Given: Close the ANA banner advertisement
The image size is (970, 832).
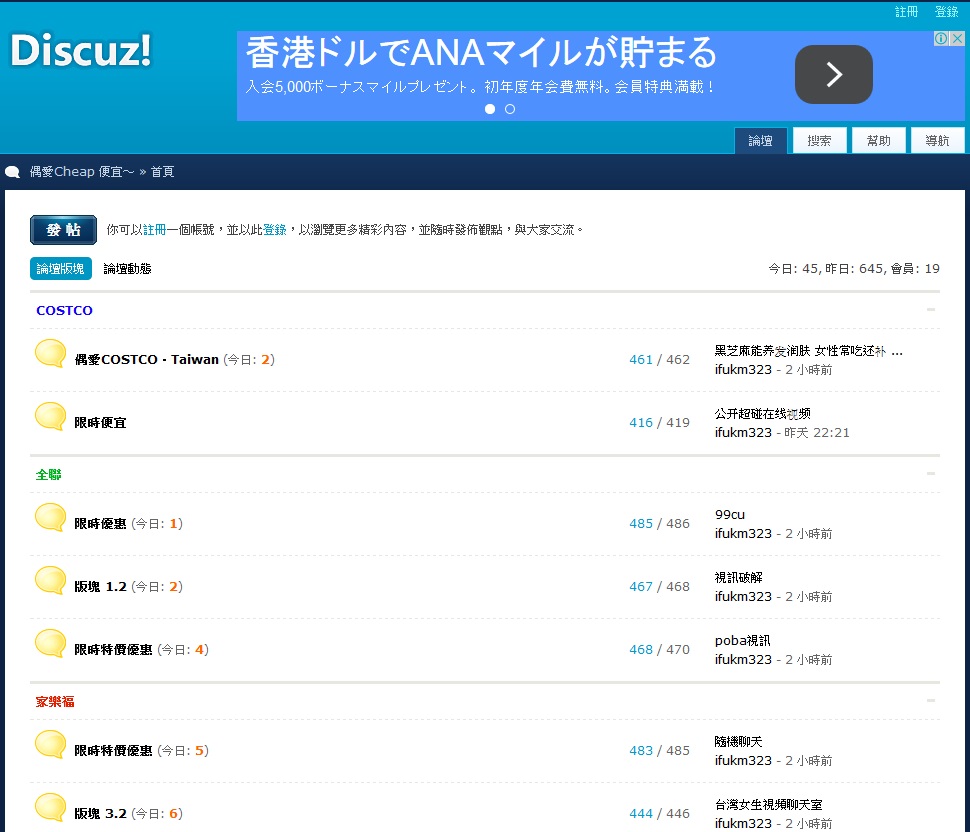Looking at the screenshot, I should tap(957, 38).
